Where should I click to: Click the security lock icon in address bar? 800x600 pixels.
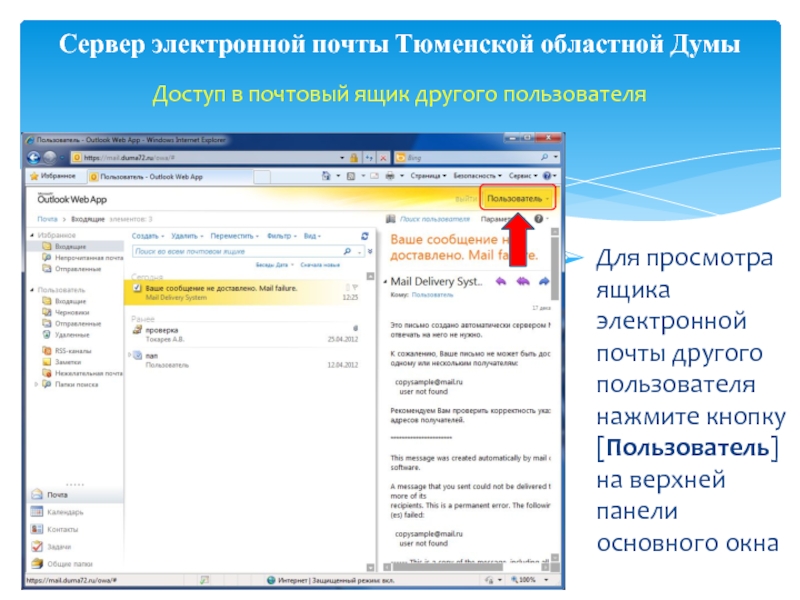(354, 158)
